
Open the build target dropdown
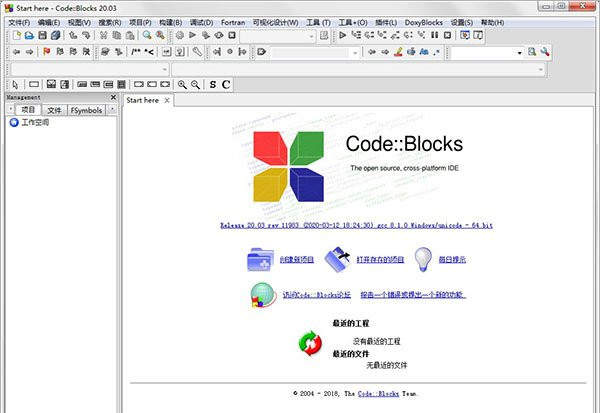click(x=311, y=37)
